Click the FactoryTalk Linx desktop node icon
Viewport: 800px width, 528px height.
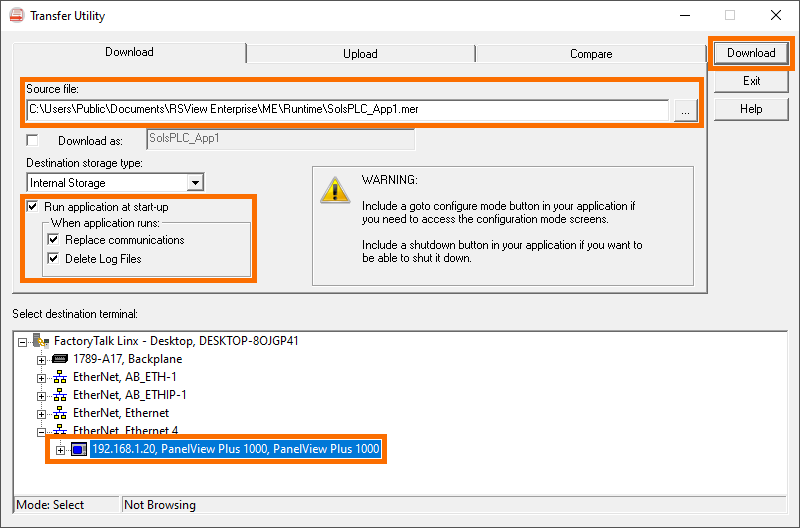point(41,341)
